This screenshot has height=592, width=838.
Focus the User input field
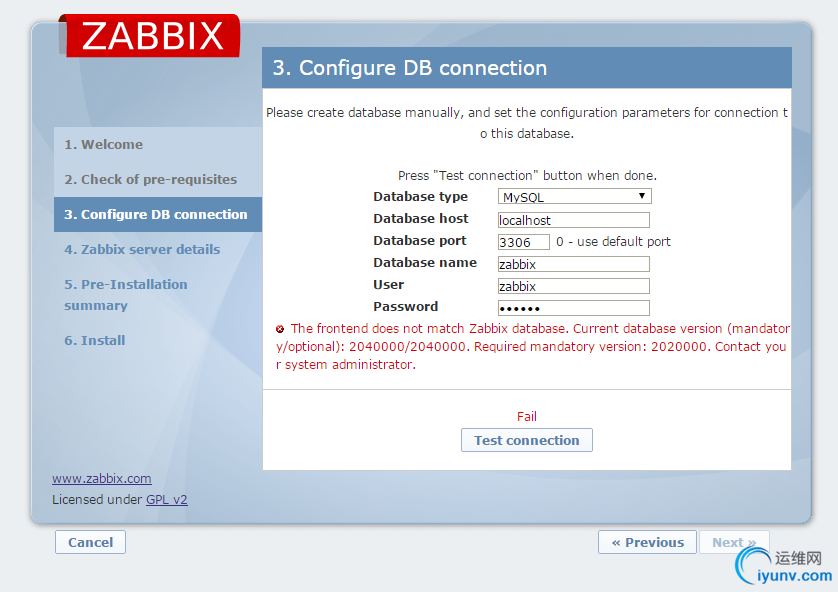[x=573, y=286]
